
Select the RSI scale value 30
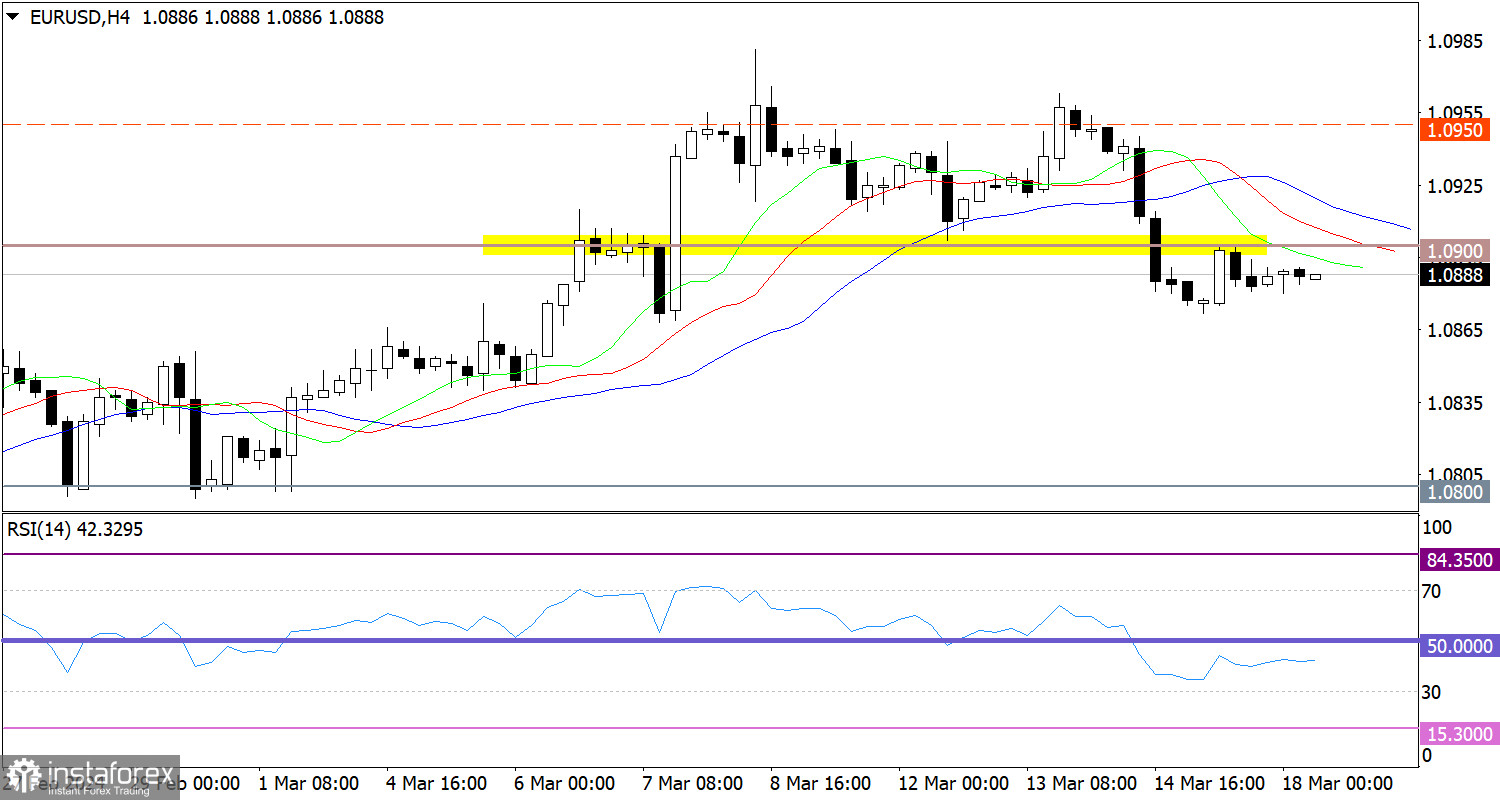coord(1431,692)
